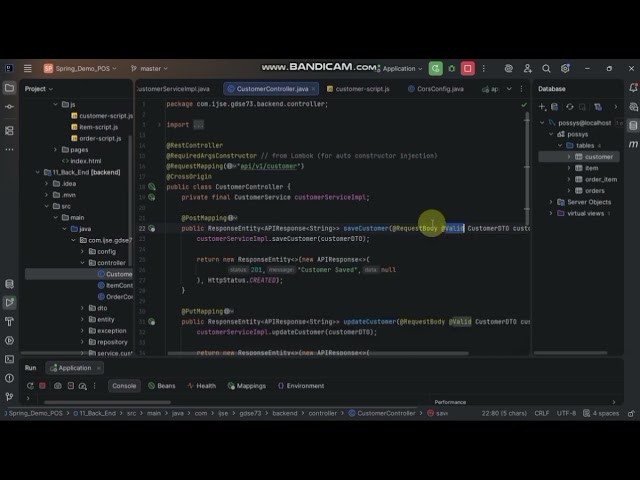640x480 pixels.
Task: Open Database tool window sidebar icon
Action: point(633,125)
